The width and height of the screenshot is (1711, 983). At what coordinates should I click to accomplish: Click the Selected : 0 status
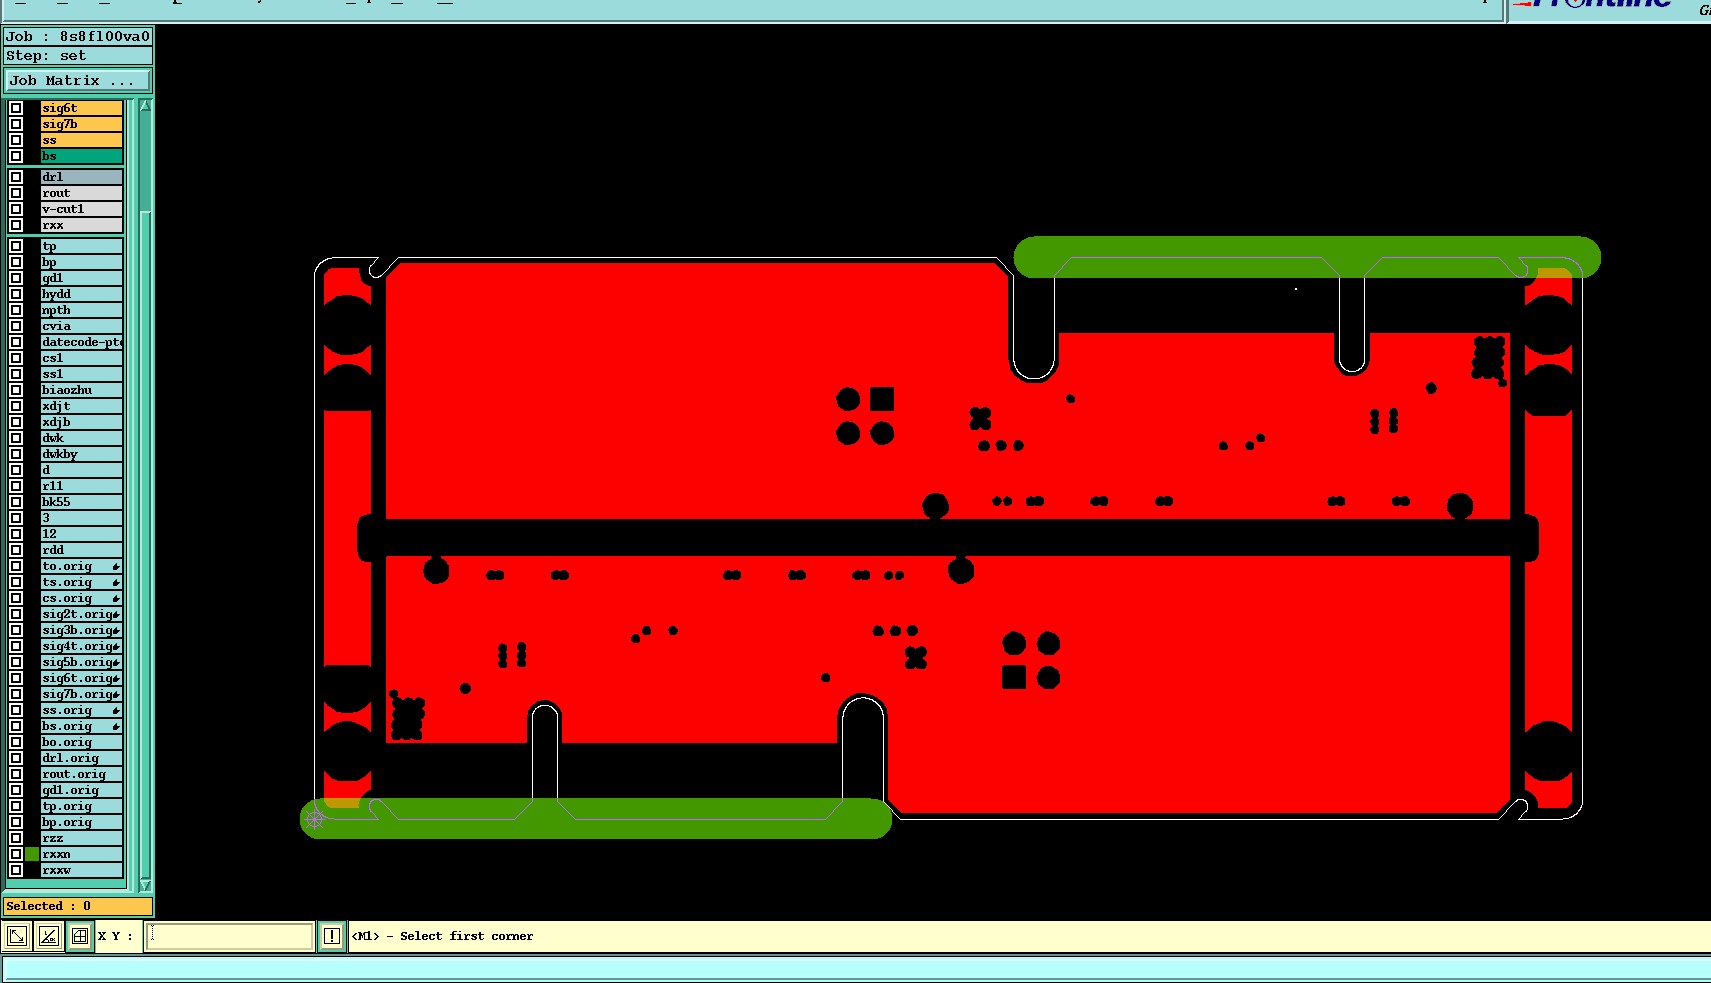(x=78, y=906)
